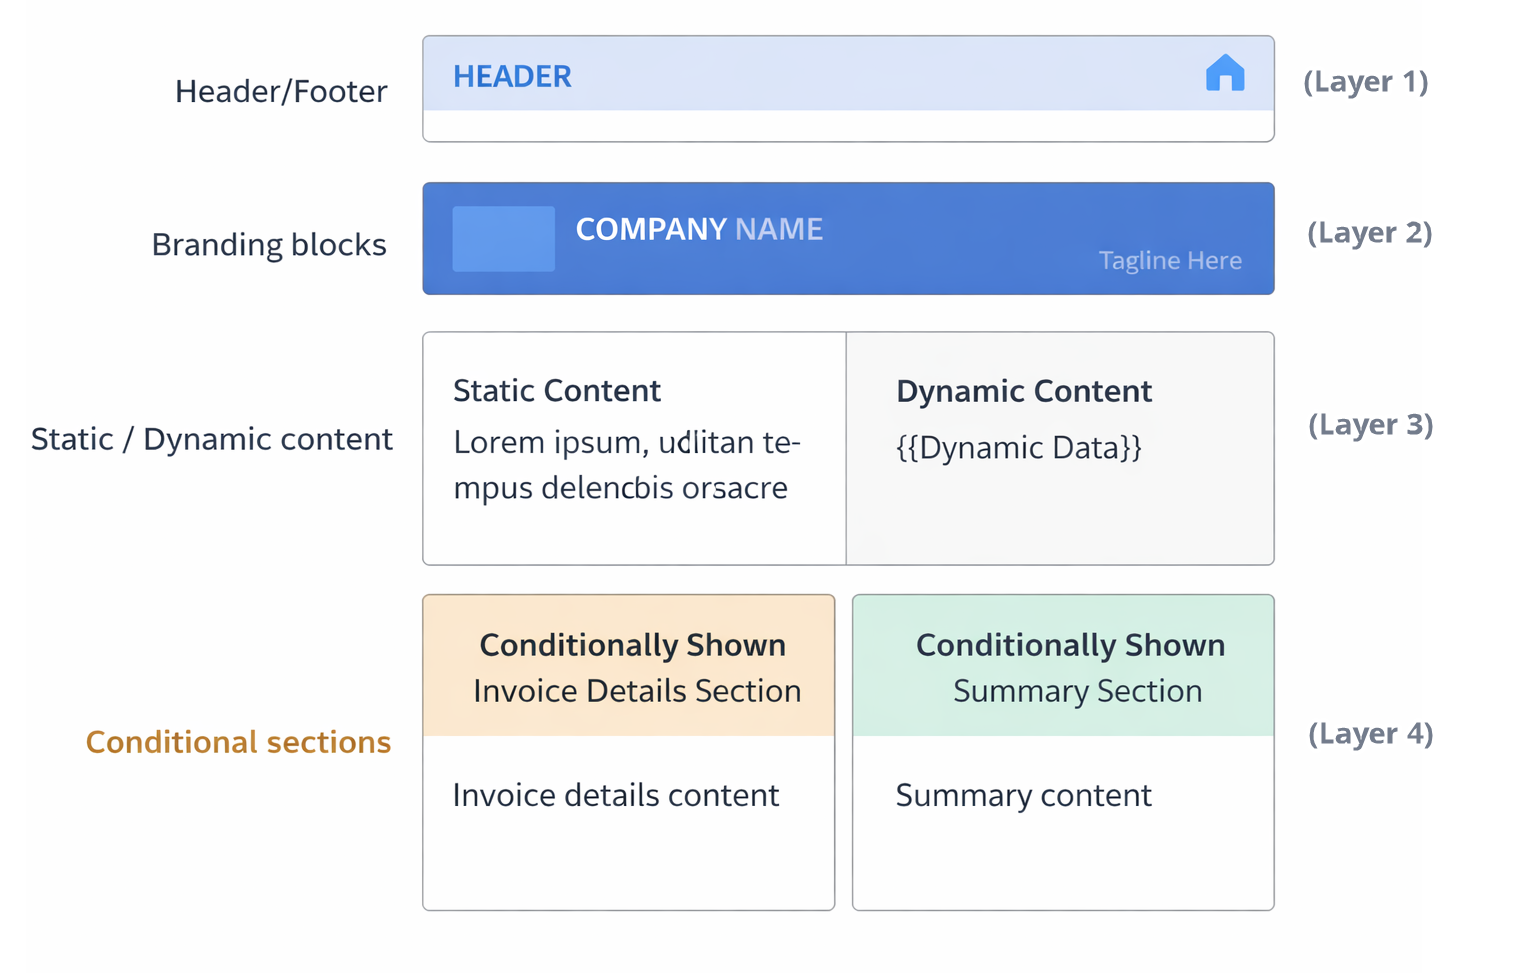Select the Dynamic Content heading
Image resolution: width=1533 pixels, height=973 pixels.
[x=1023, y=391]
